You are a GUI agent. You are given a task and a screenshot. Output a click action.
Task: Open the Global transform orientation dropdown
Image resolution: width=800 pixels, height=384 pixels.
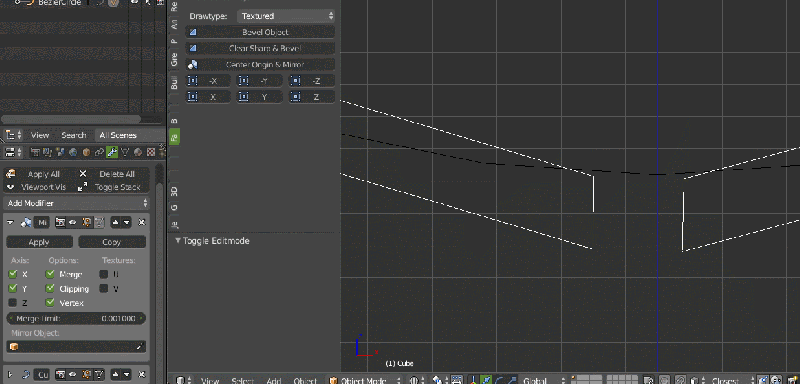coord(542,380)
